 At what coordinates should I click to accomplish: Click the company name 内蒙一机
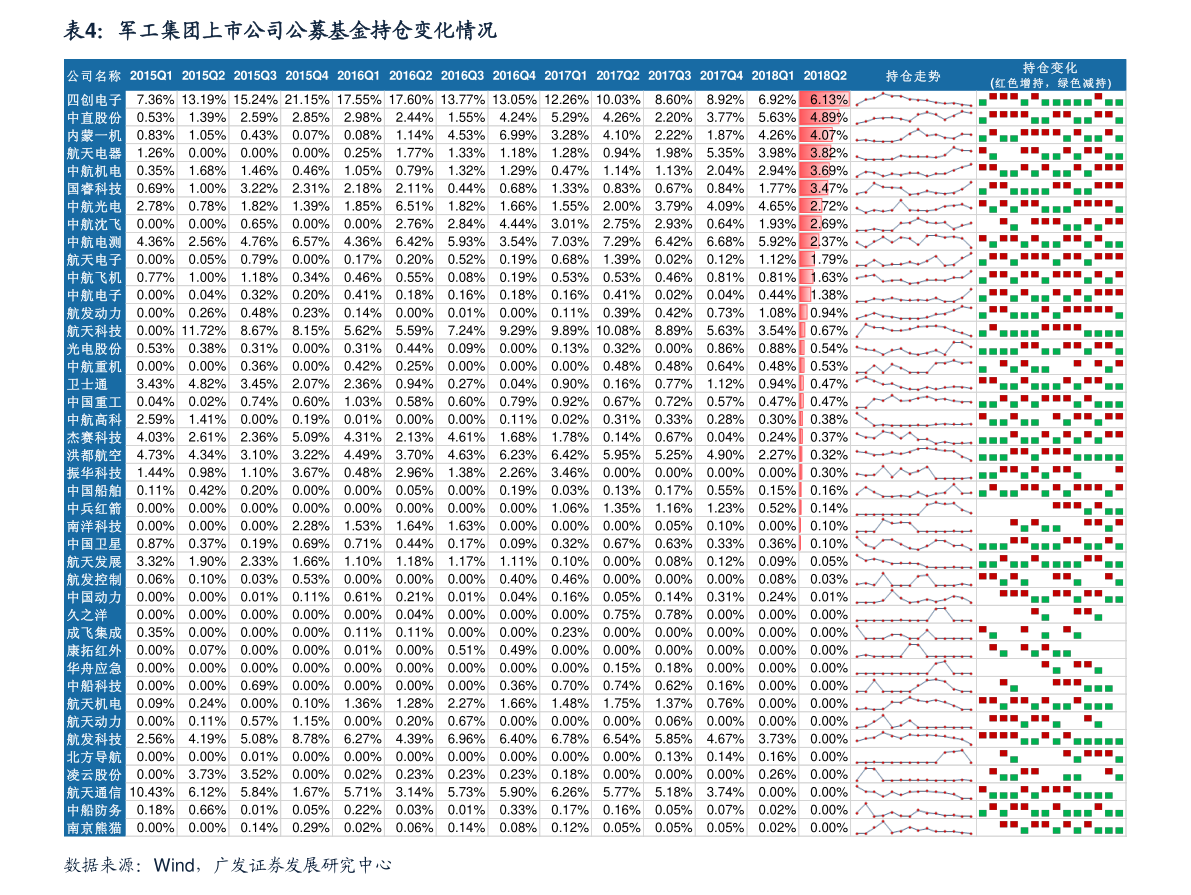point(93,135)
